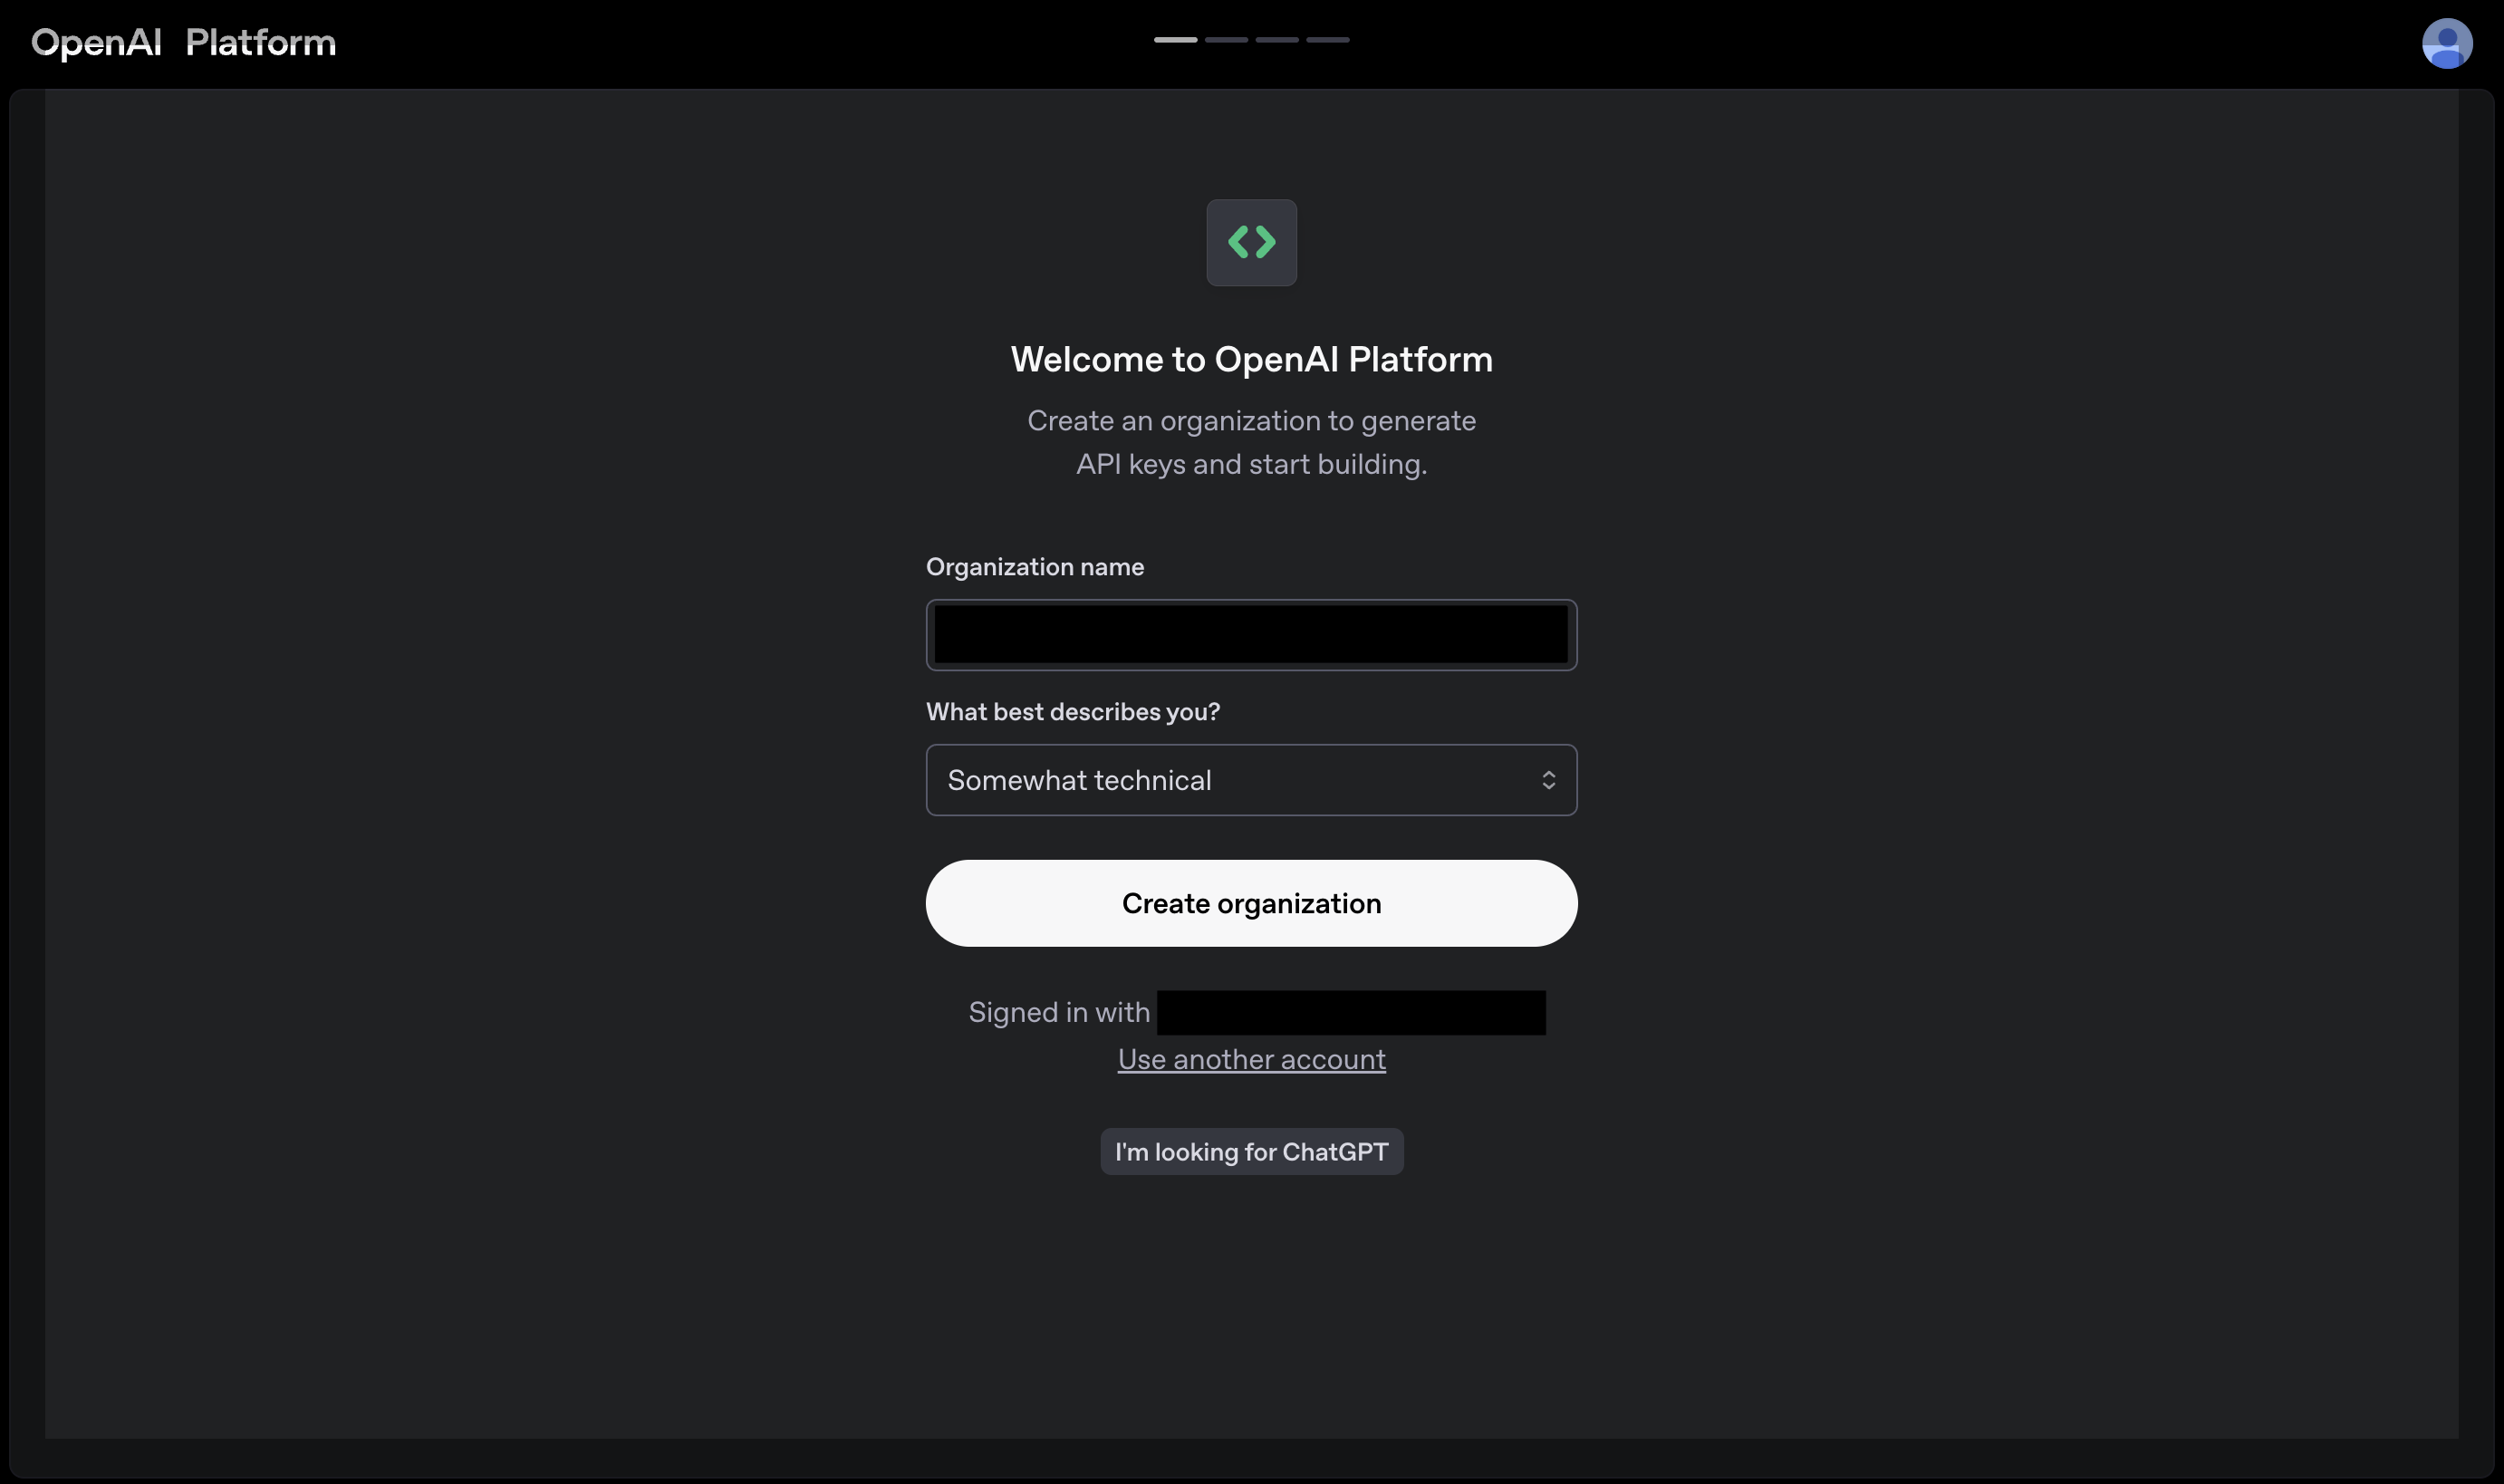
Task: Click the redacted signed-in email address
Action: coord(1350,1012)
